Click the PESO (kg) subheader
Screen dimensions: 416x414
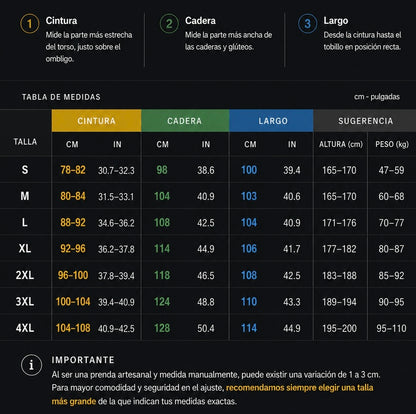tap(392, 144)
